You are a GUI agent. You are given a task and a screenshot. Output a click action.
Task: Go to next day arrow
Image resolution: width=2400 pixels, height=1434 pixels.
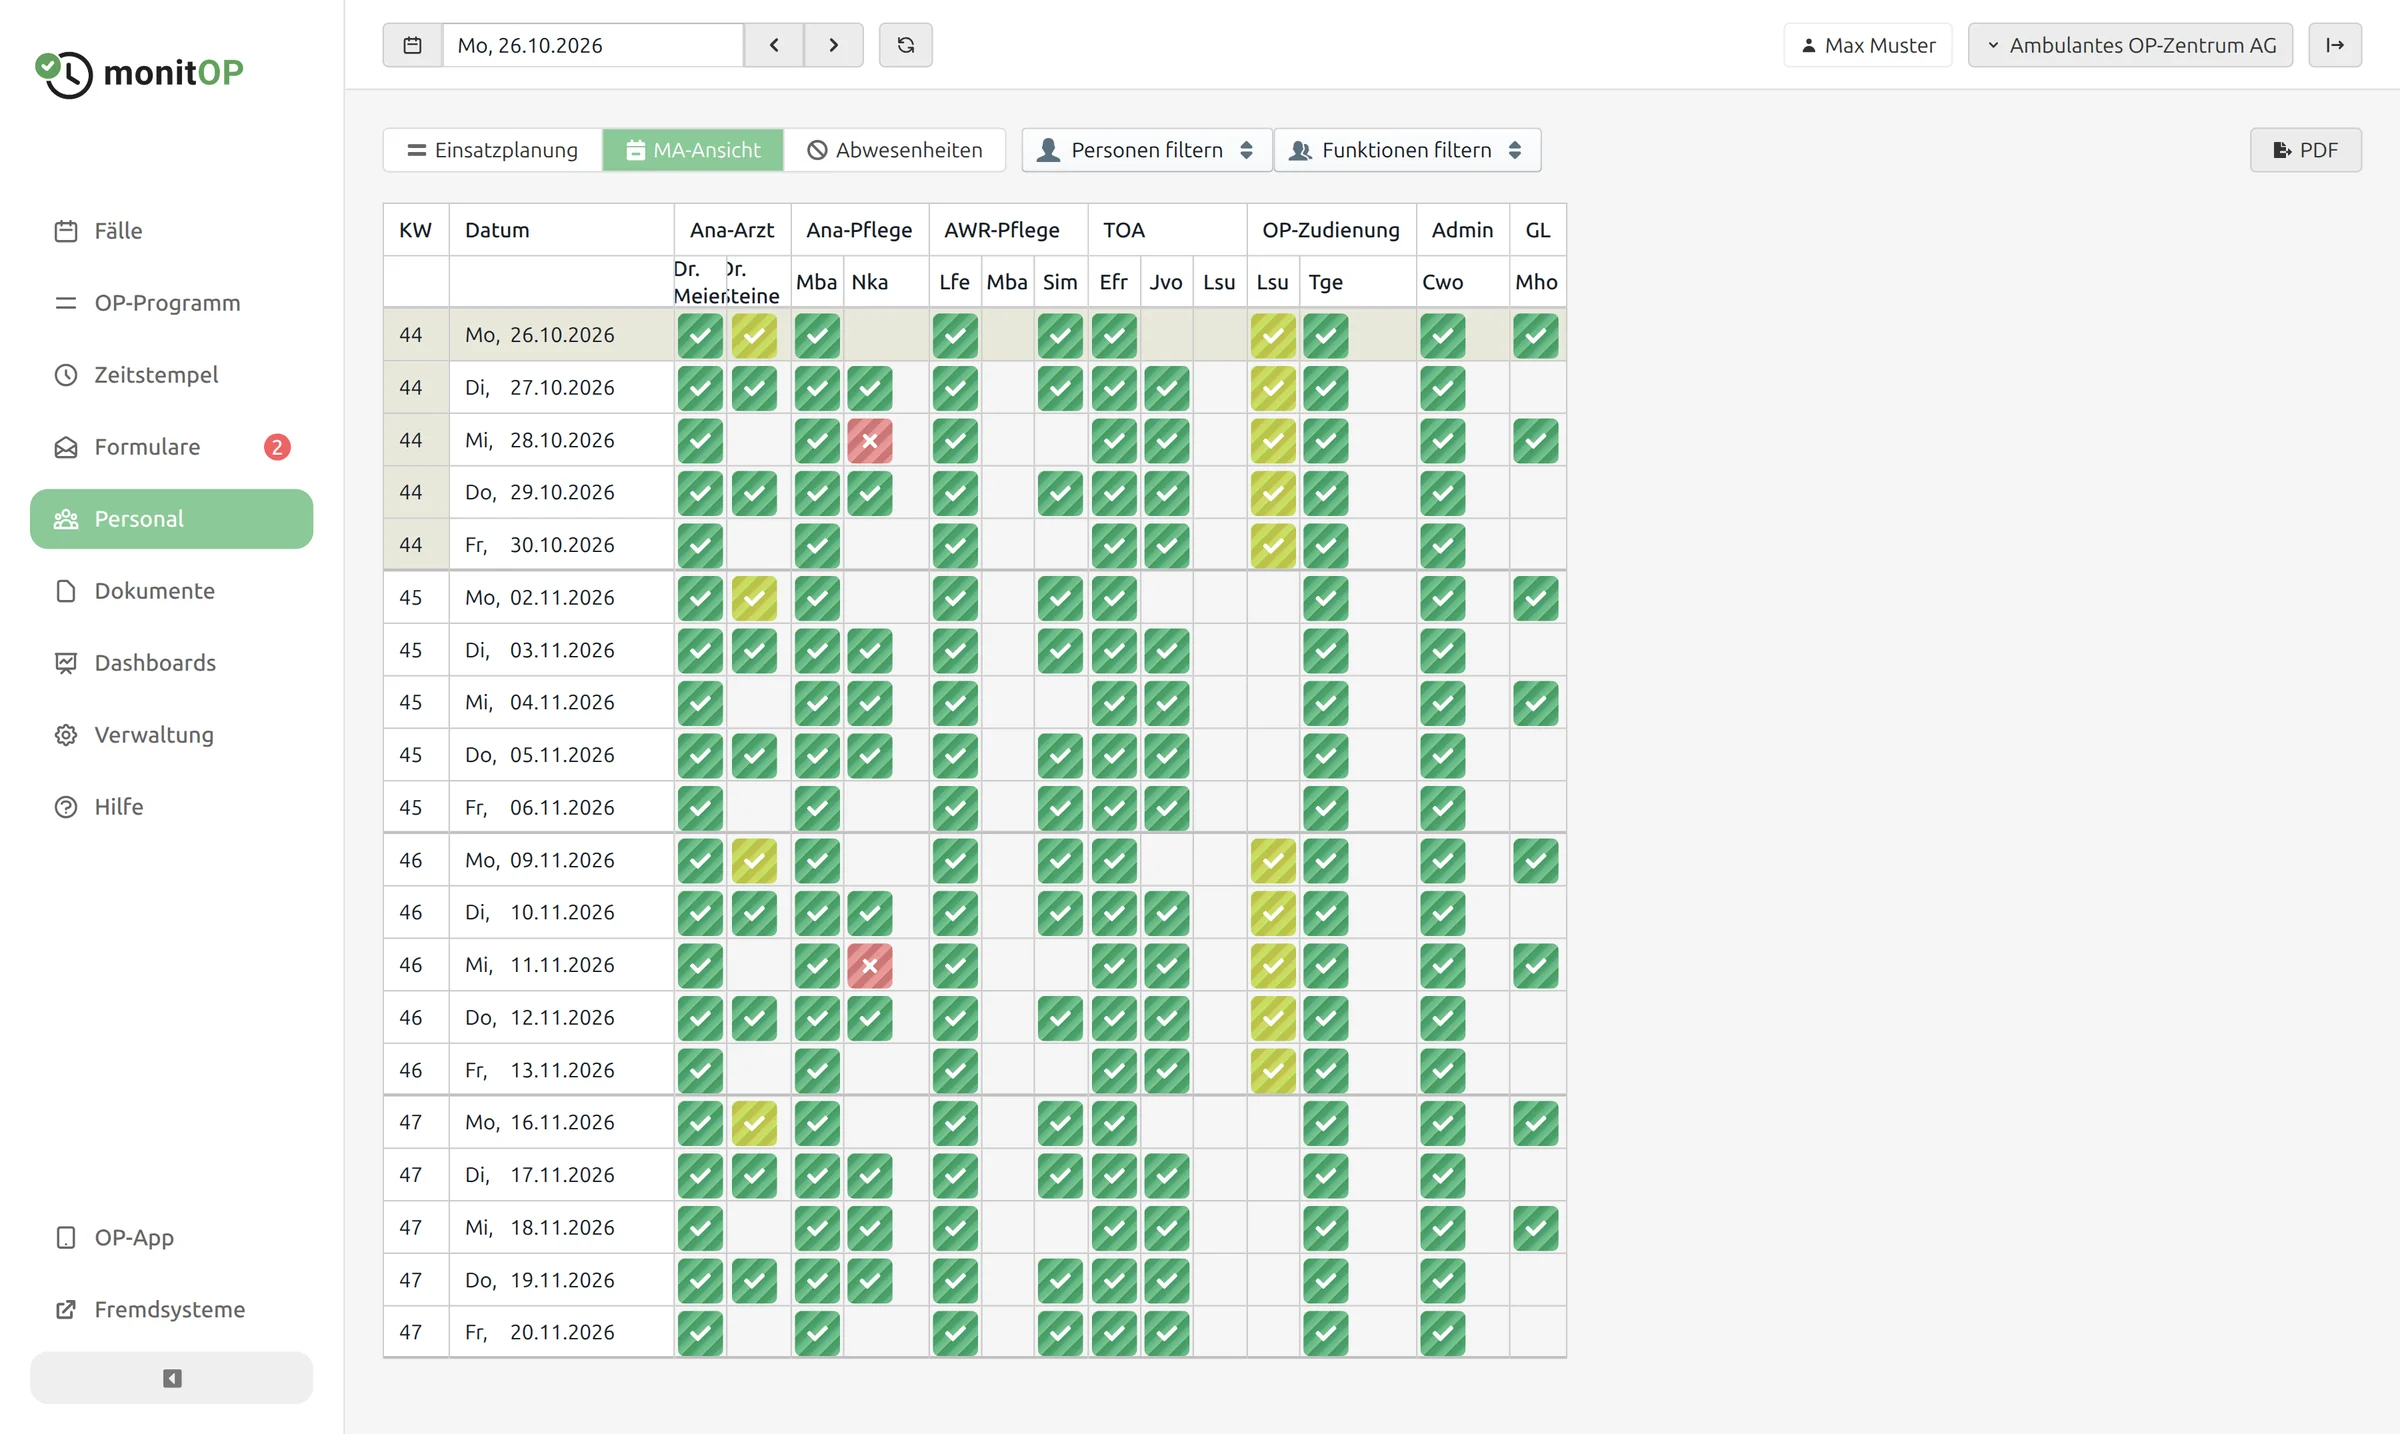pyautogui.click(x=833, y=45)
